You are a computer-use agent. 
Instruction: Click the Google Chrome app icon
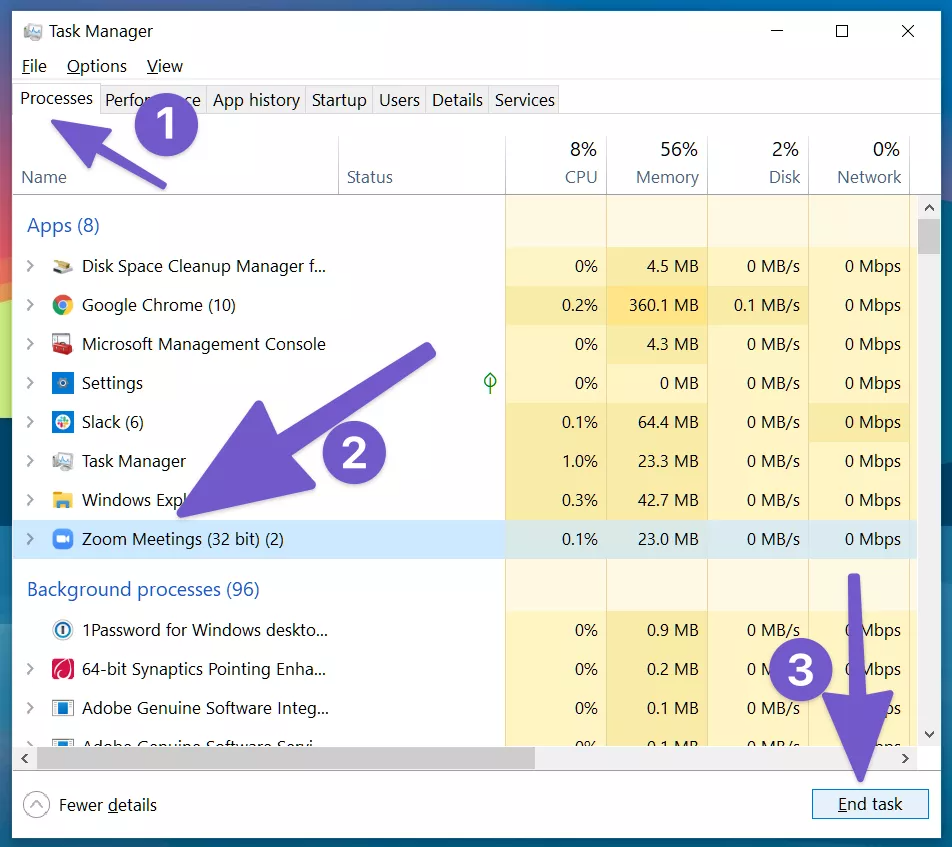pos(63,305)
